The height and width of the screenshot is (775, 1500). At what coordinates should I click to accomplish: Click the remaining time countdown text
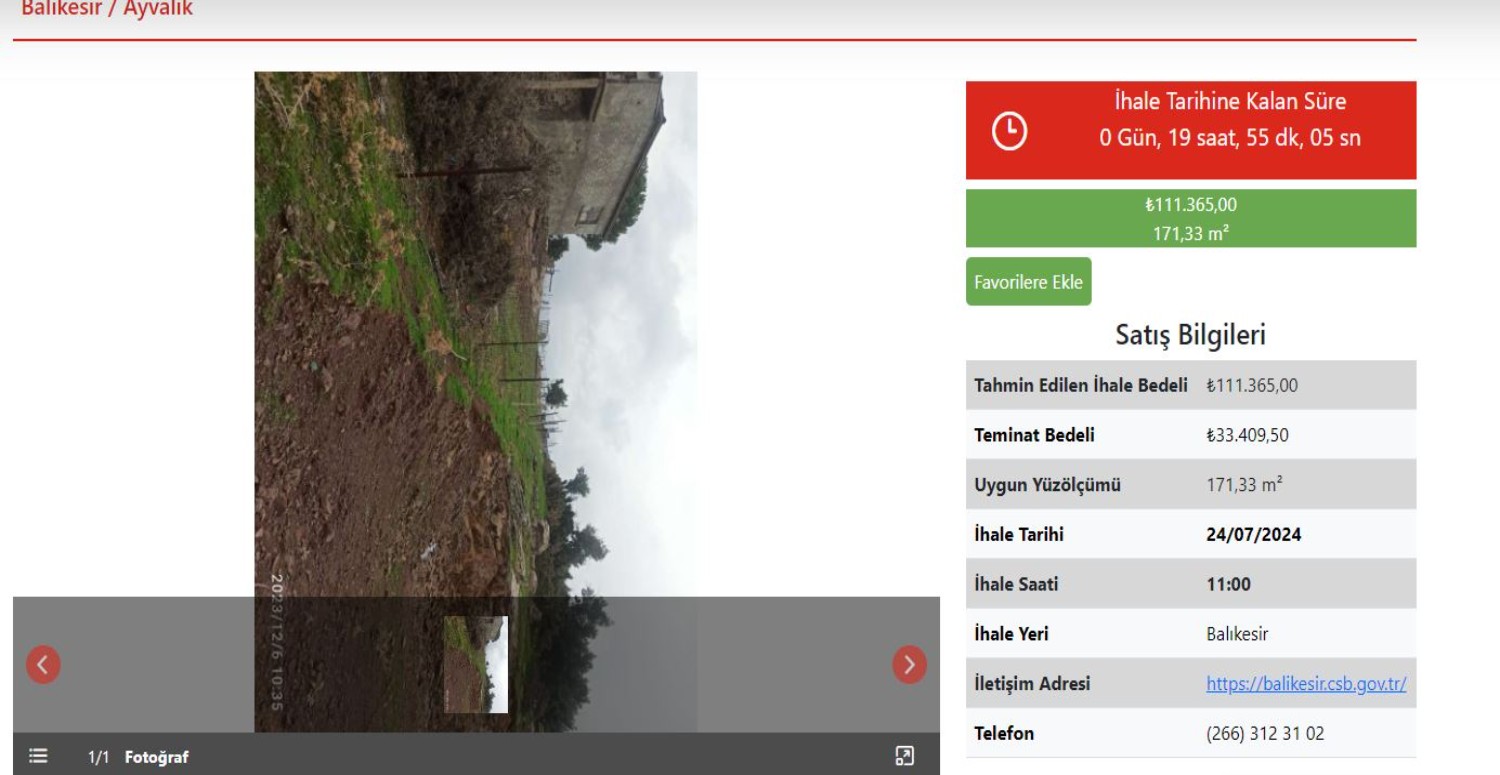click(x=1229, y=138)
